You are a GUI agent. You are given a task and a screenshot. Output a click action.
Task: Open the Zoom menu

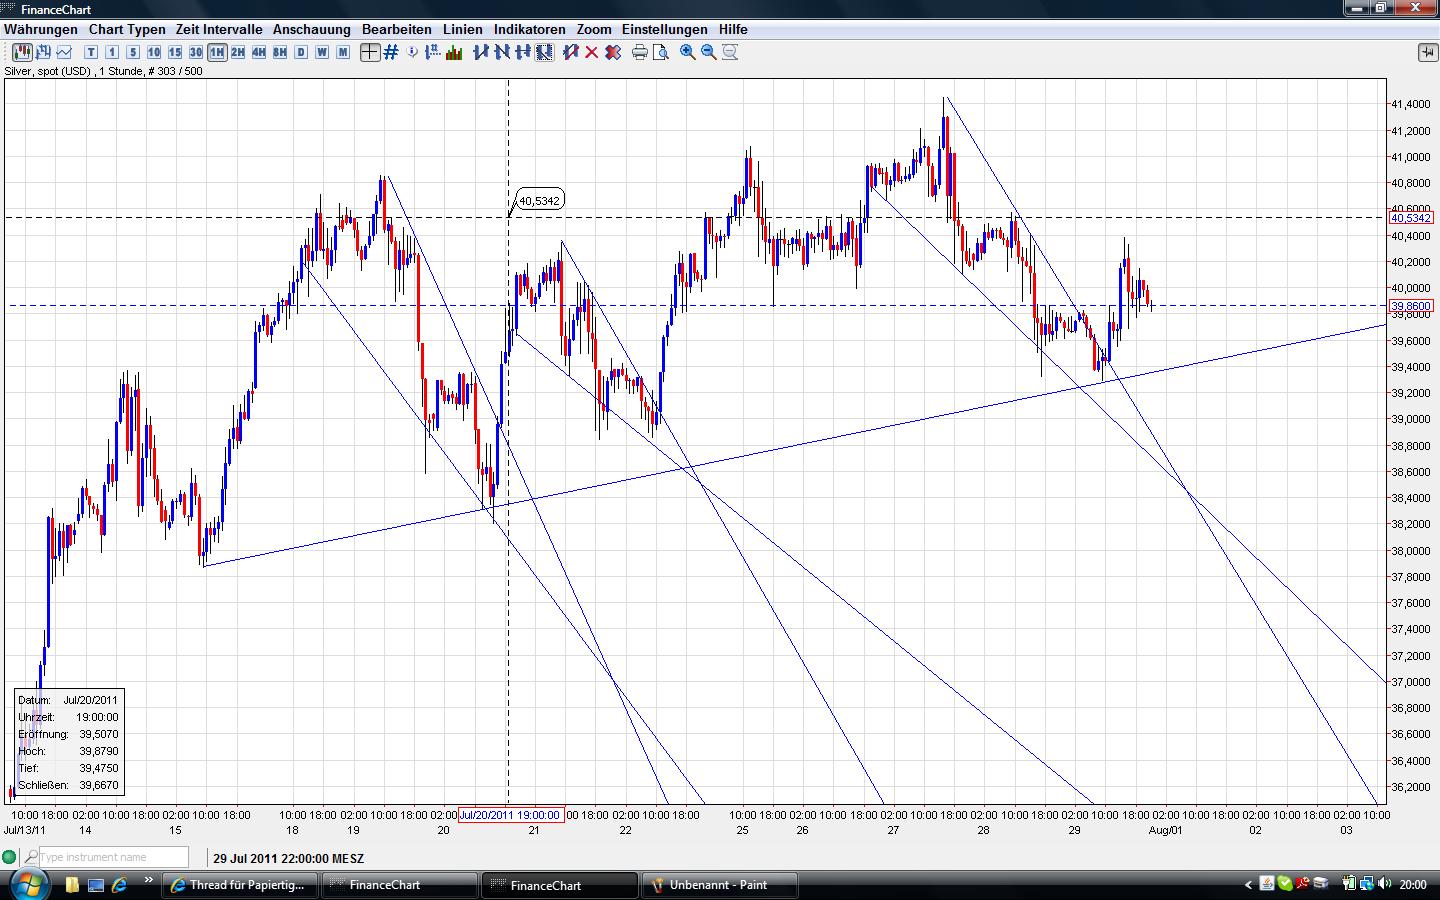594,30
